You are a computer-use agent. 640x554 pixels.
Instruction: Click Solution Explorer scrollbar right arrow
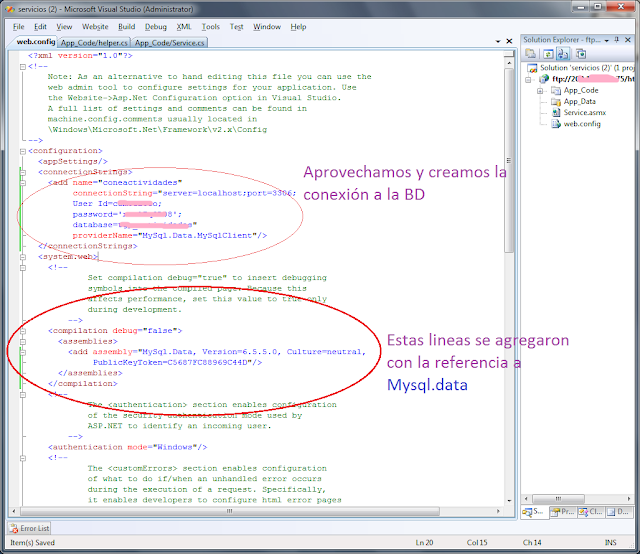click(629, 498)
